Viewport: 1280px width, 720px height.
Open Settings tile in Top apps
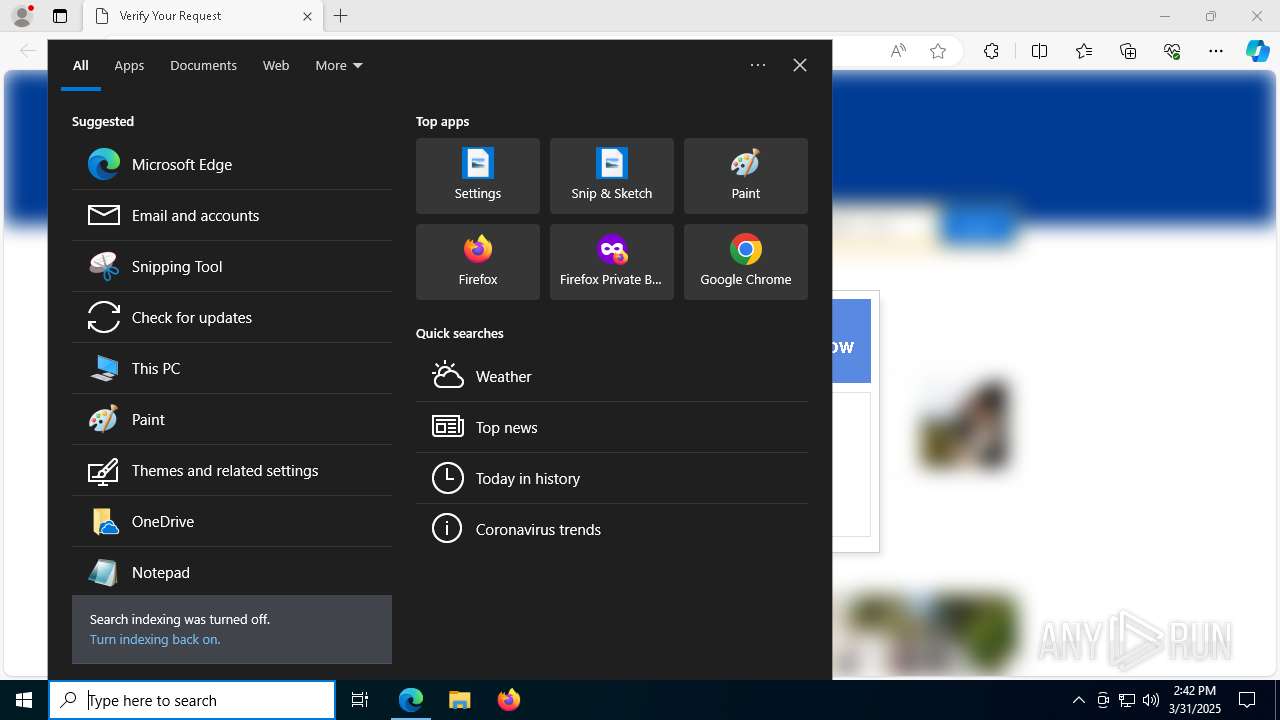478,176
